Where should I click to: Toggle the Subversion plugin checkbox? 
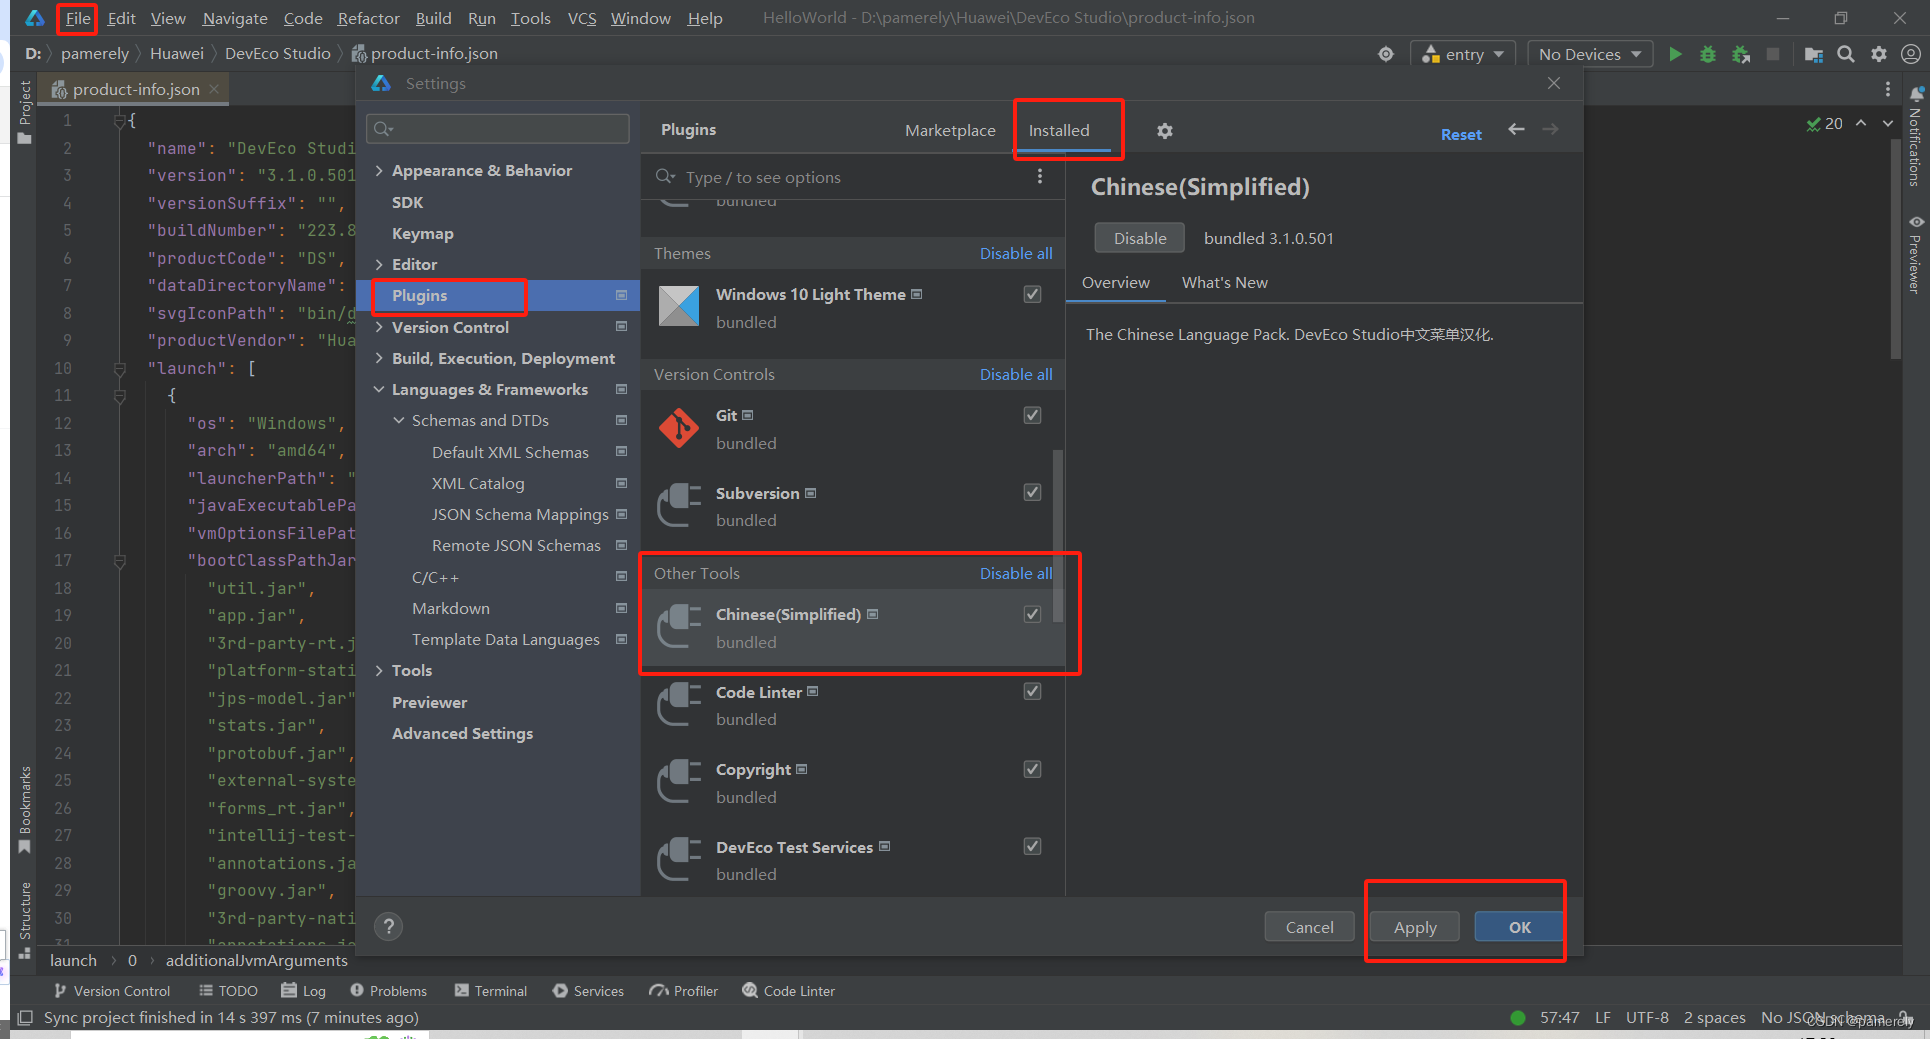click(1033, 492)
